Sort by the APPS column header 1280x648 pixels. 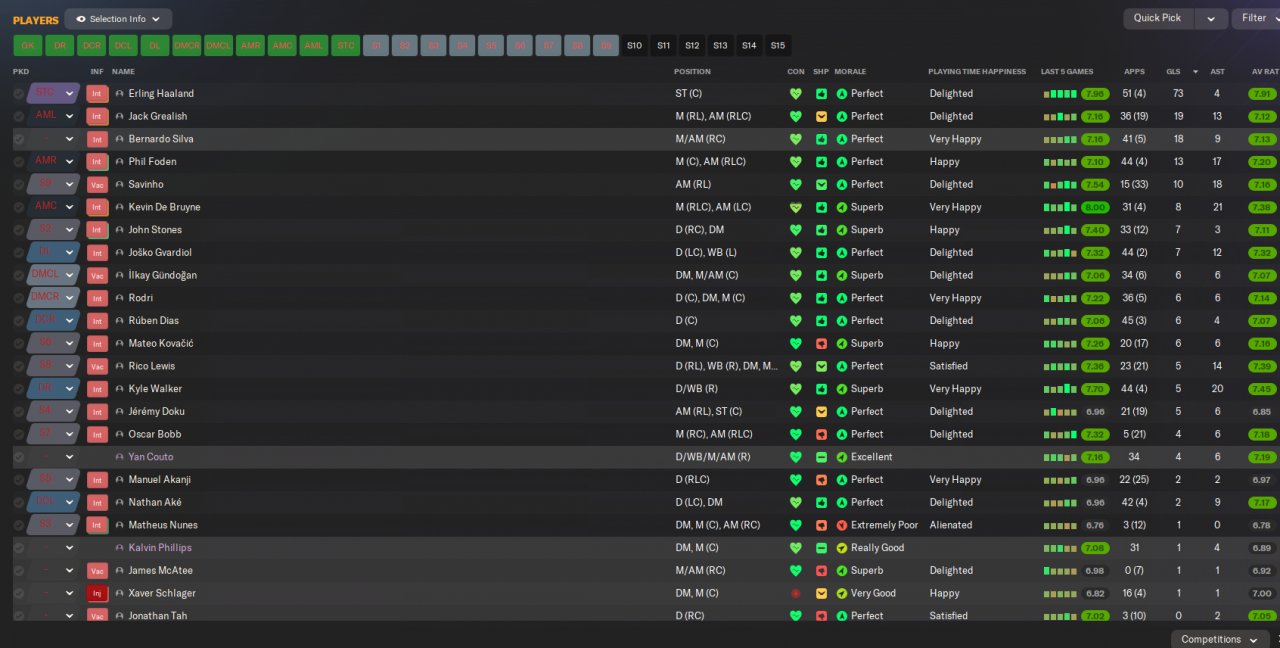pos(1134,72)
